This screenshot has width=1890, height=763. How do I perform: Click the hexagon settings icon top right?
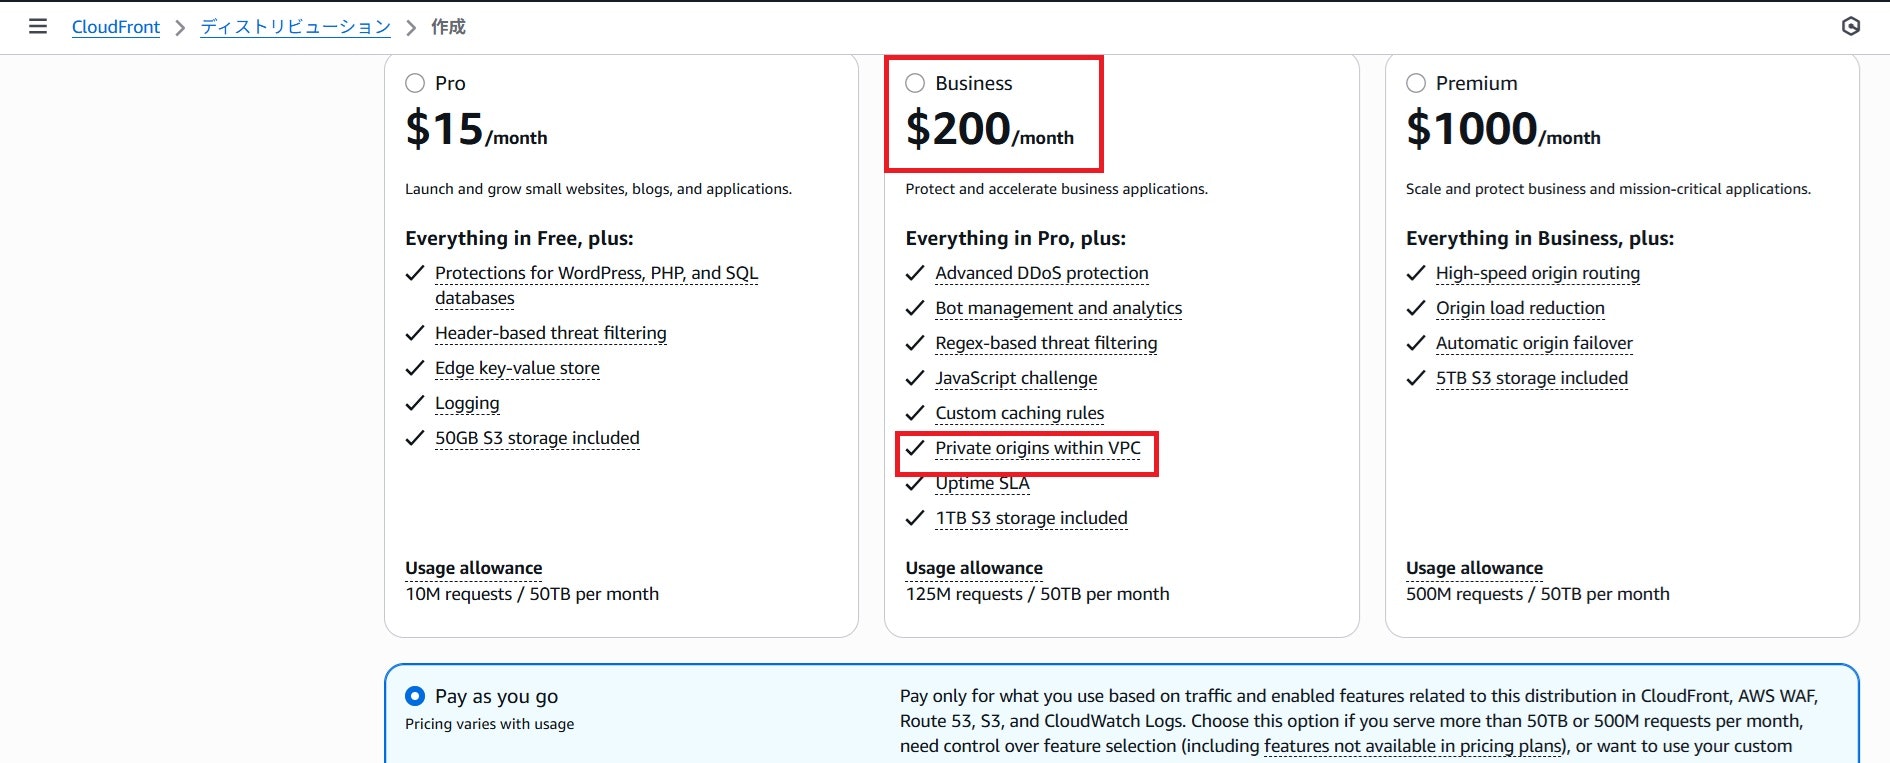[1851, 26]
